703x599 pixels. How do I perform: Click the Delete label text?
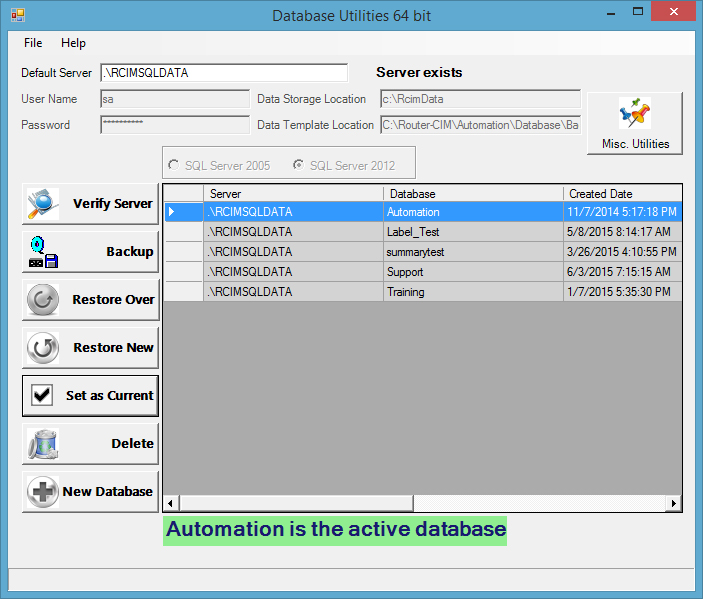point(132,443)
